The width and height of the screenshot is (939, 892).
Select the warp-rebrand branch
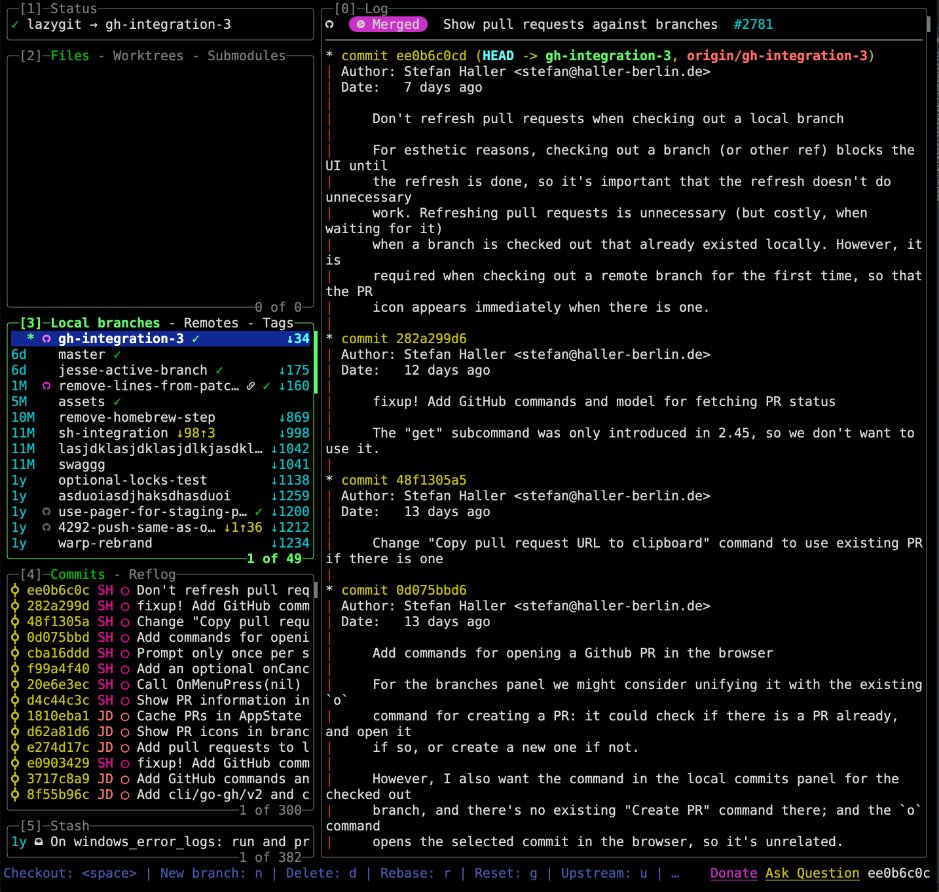click(x=160, y=543)
